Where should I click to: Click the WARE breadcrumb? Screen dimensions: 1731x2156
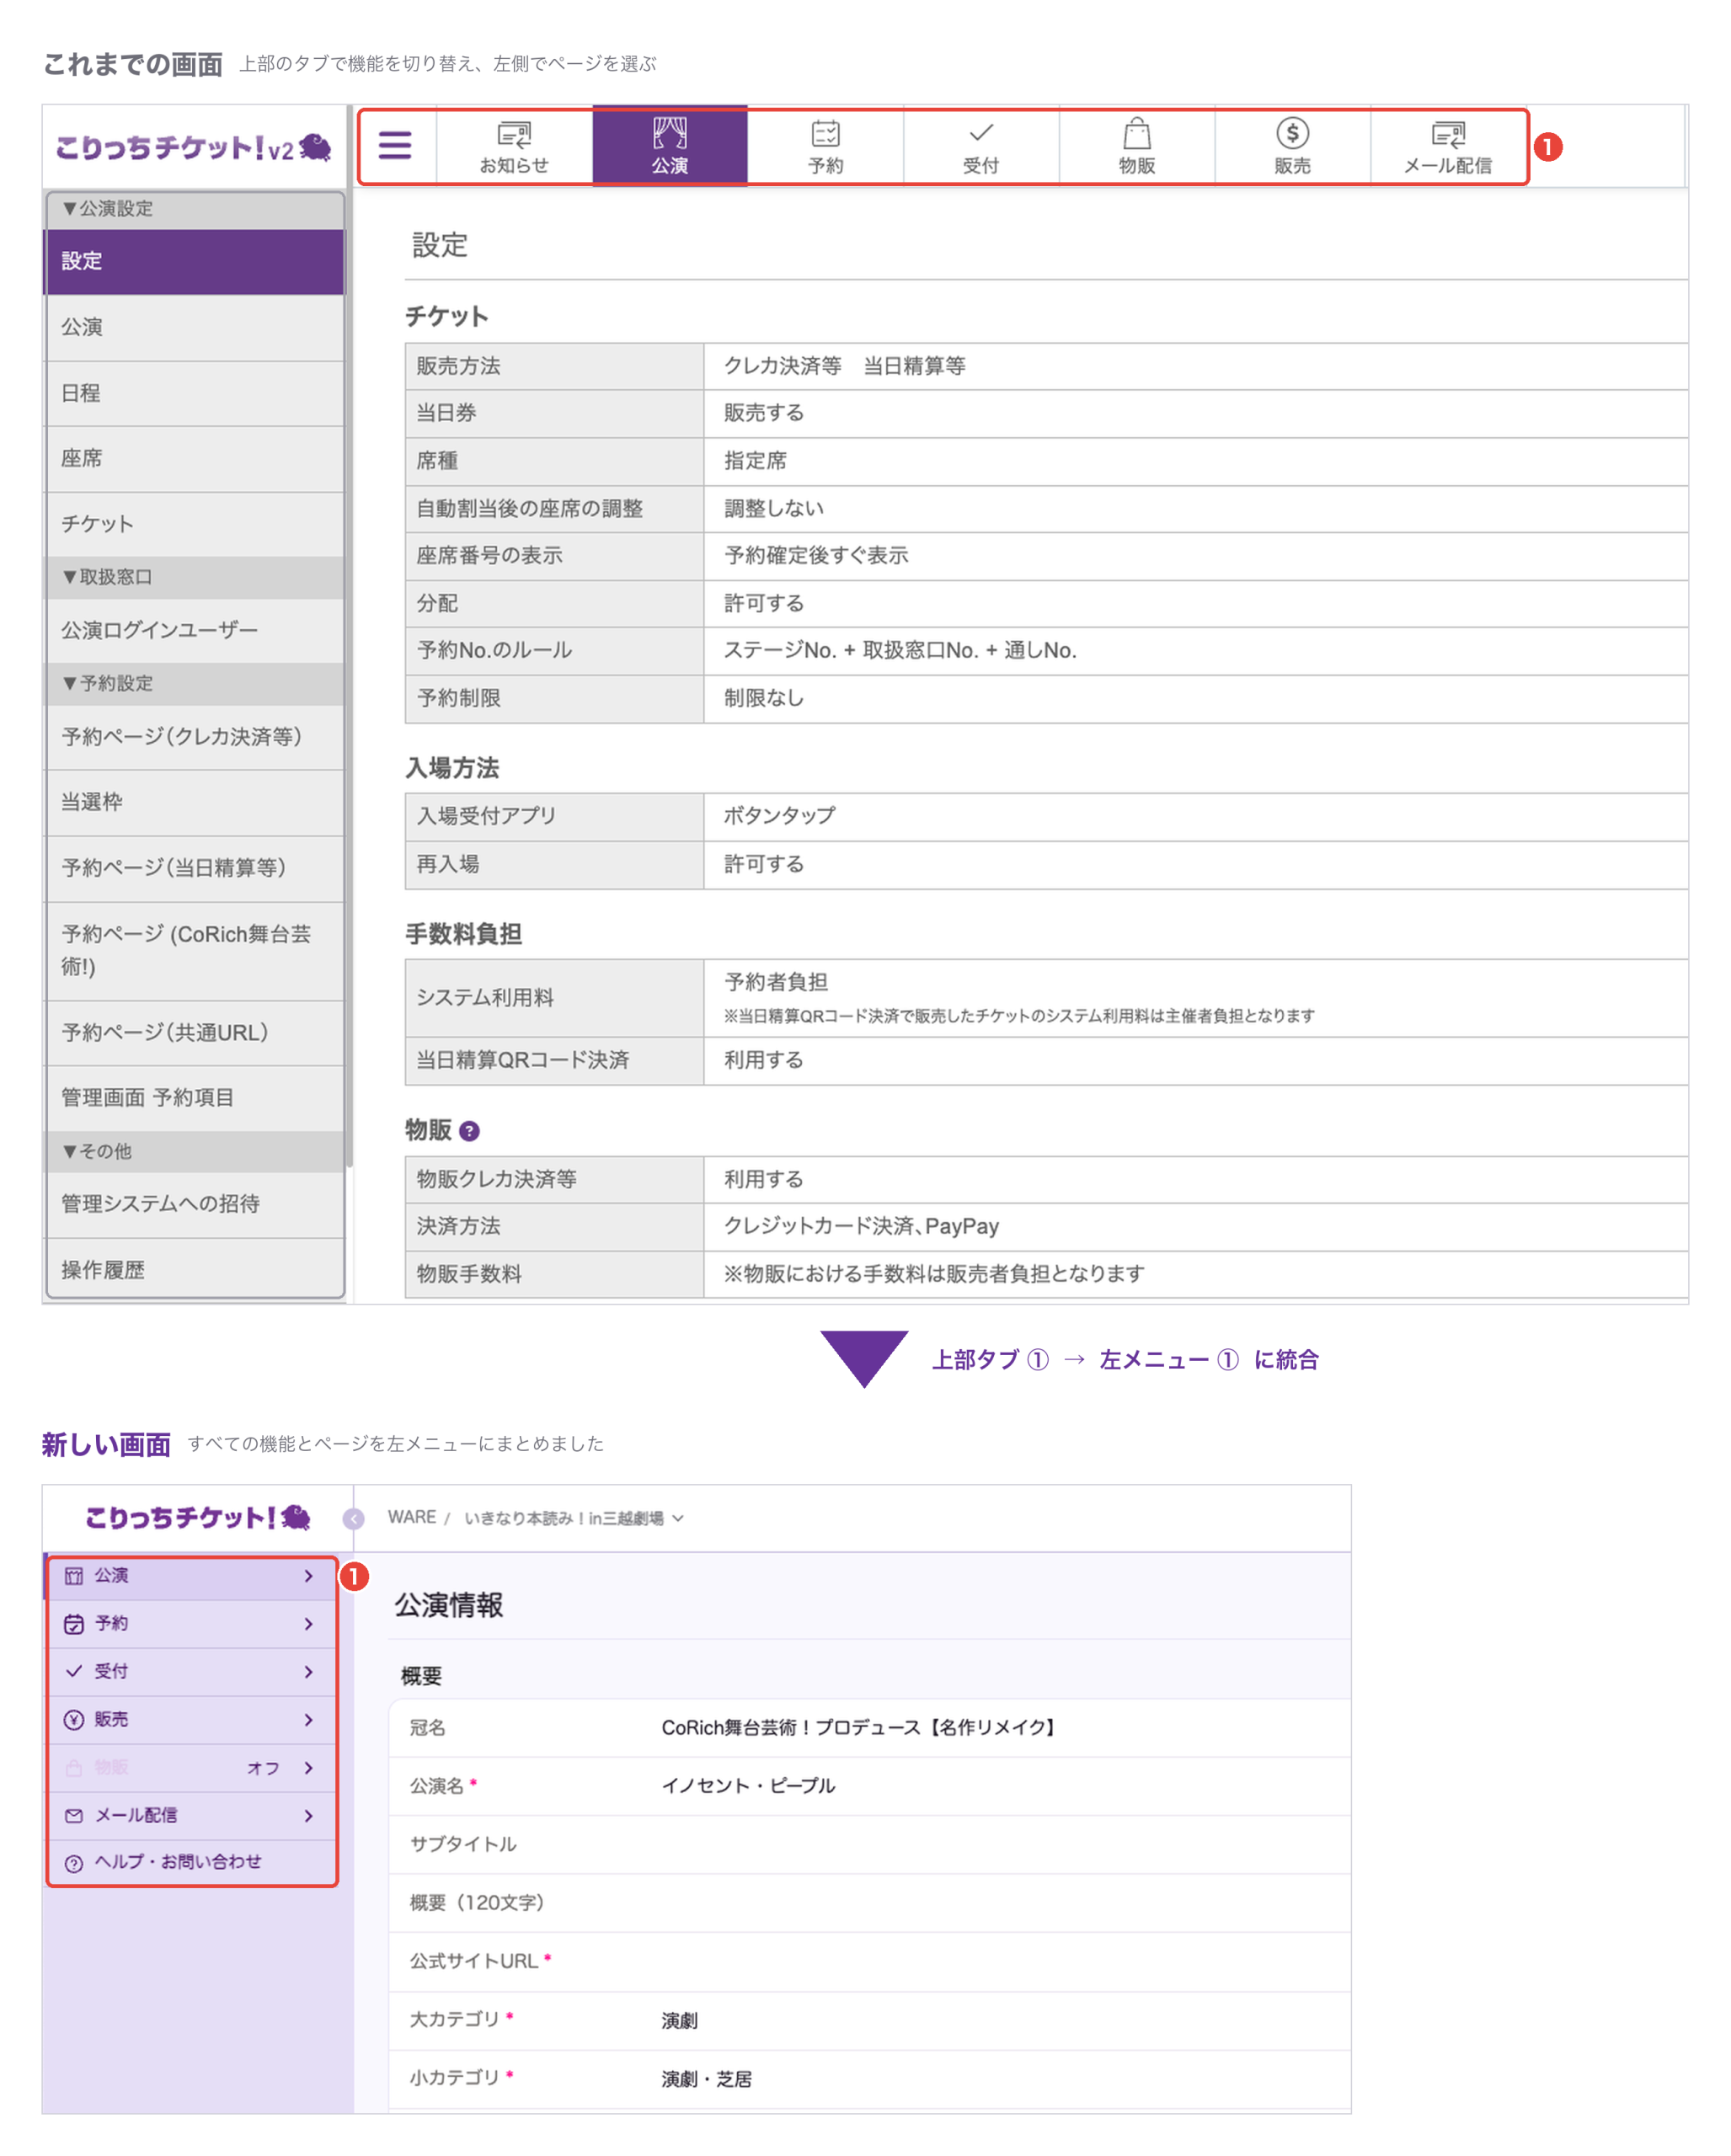412,1517
